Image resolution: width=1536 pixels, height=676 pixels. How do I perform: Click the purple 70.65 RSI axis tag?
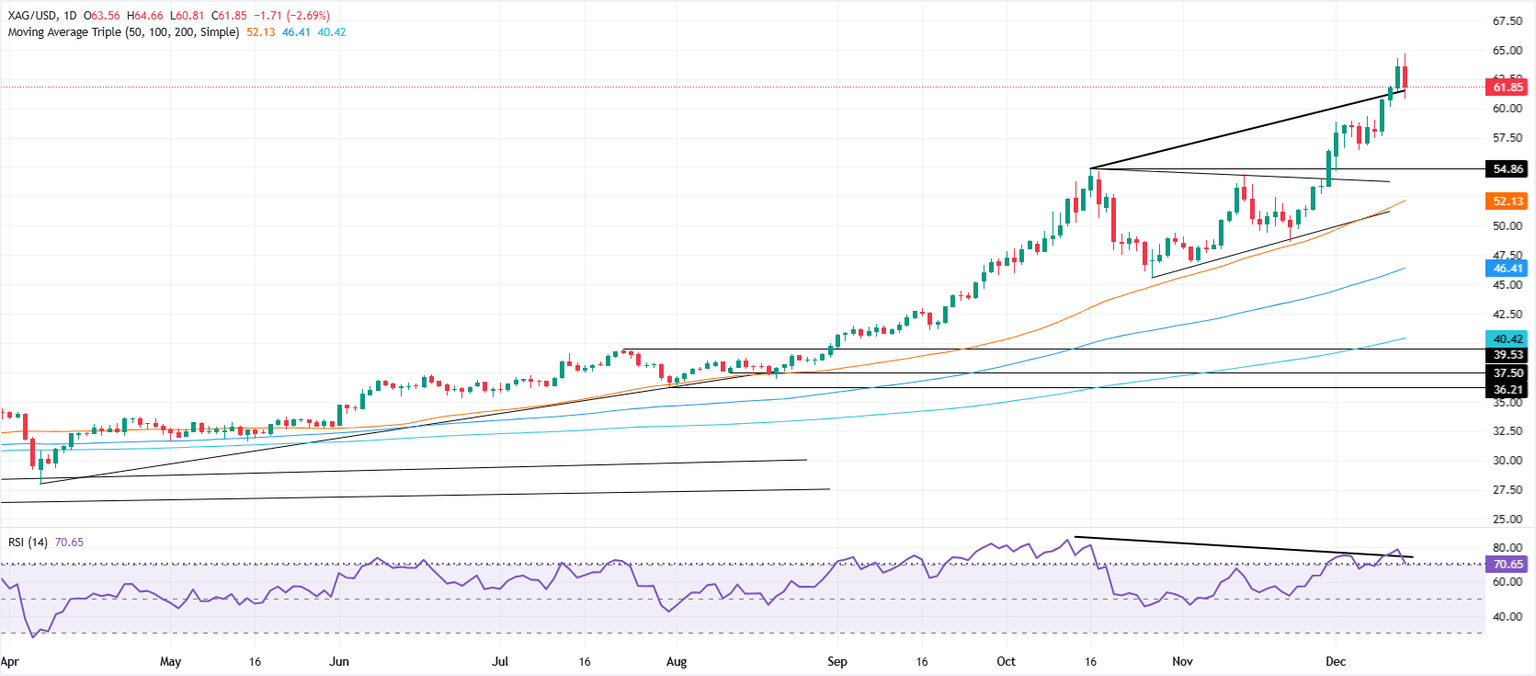1506,565
